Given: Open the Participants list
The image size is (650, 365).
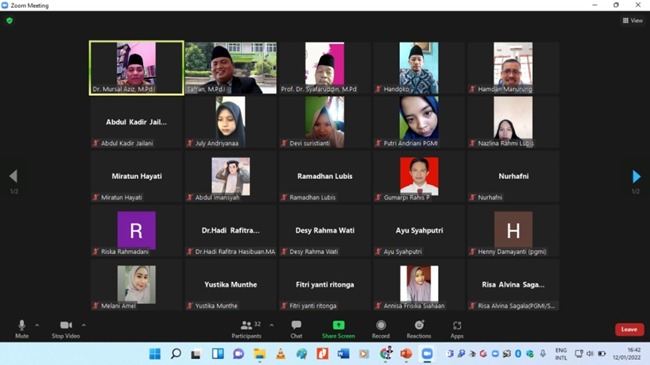Looking at the screenshot, I should coord(247,329).
